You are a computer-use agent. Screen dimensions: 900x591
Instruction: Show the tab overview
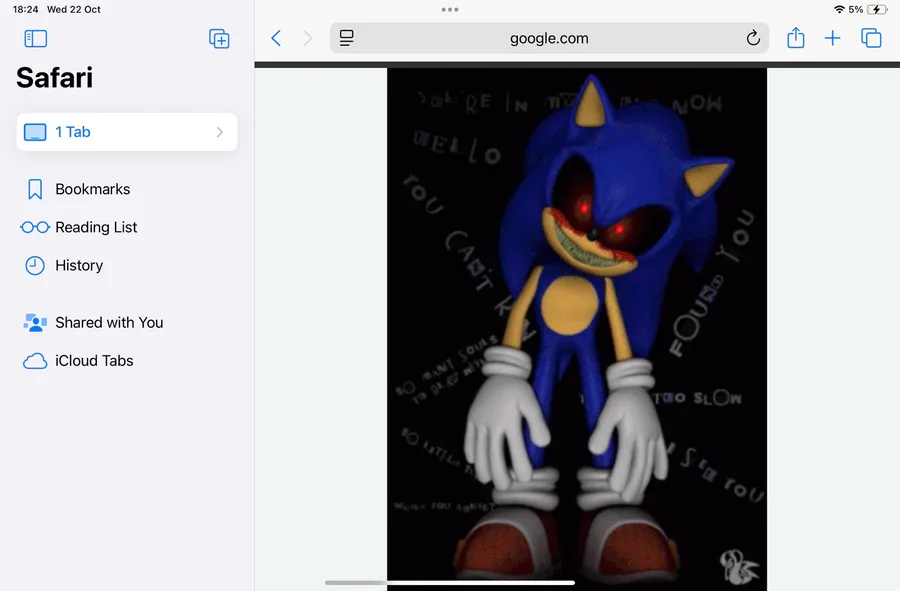[x=871, y=38]
